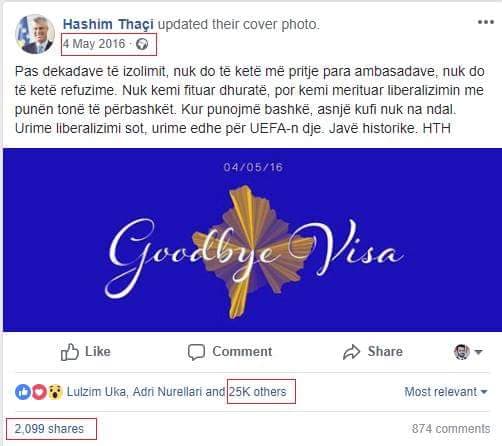Viewport: 502px width, 446px height.
Task: Open the 2,099 shares list
Action: 49,429
